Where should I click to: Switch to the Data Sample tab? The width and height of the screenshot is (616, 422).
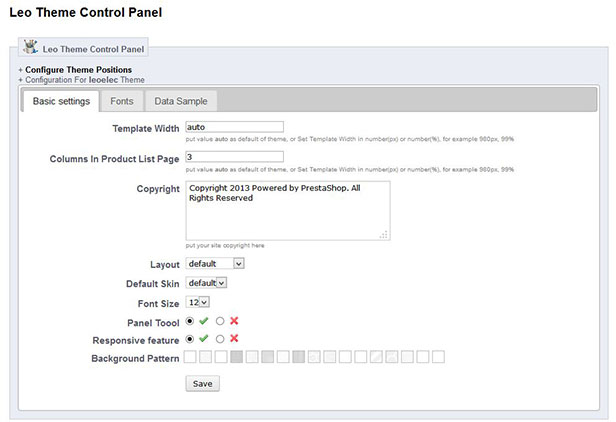[x=181, y=101]
